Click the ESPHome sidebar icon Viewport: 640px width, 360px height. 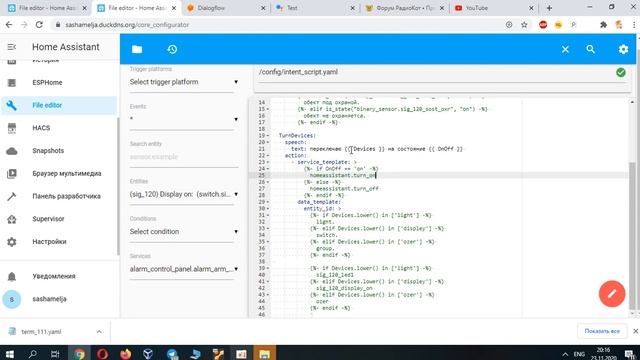pyautogui.click(x=12, y=83)
